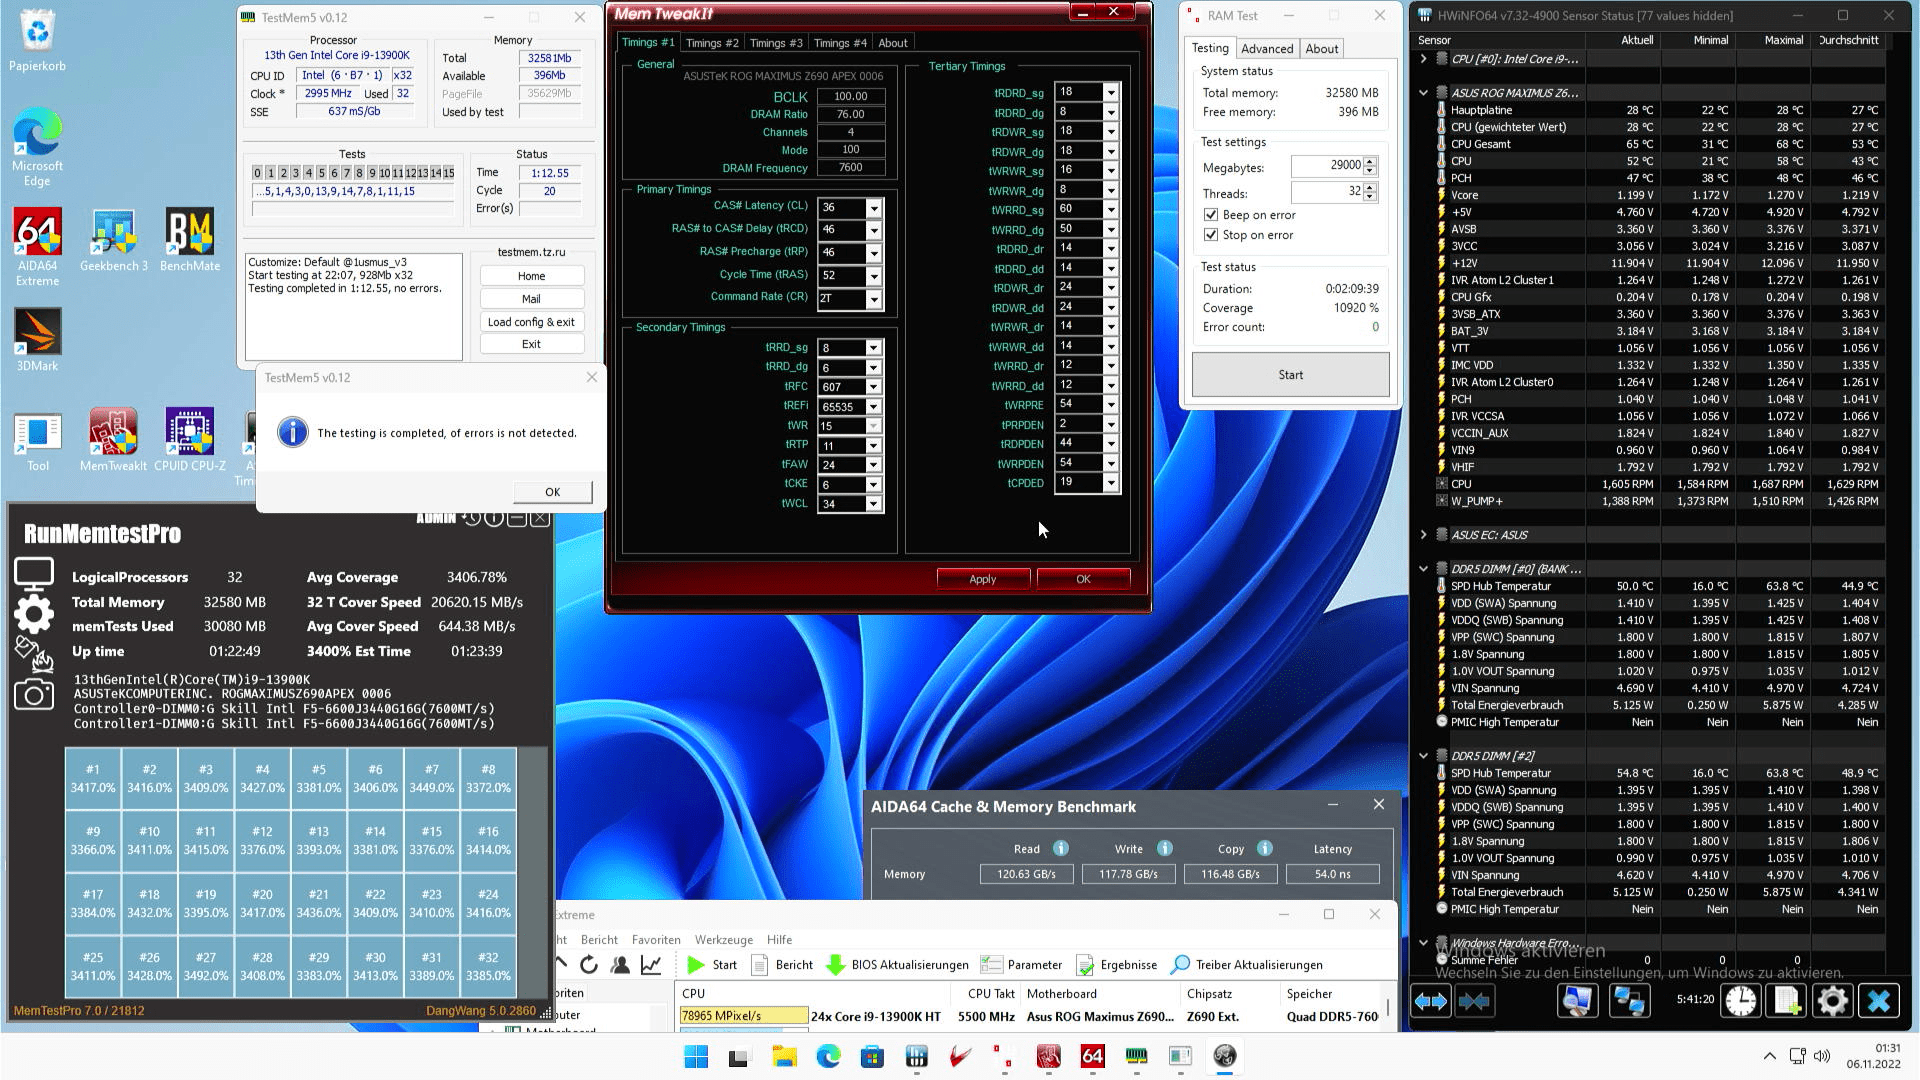
Task: Reset HWiNFO elapsed time clock icon
Action: click(1741, 1001)
